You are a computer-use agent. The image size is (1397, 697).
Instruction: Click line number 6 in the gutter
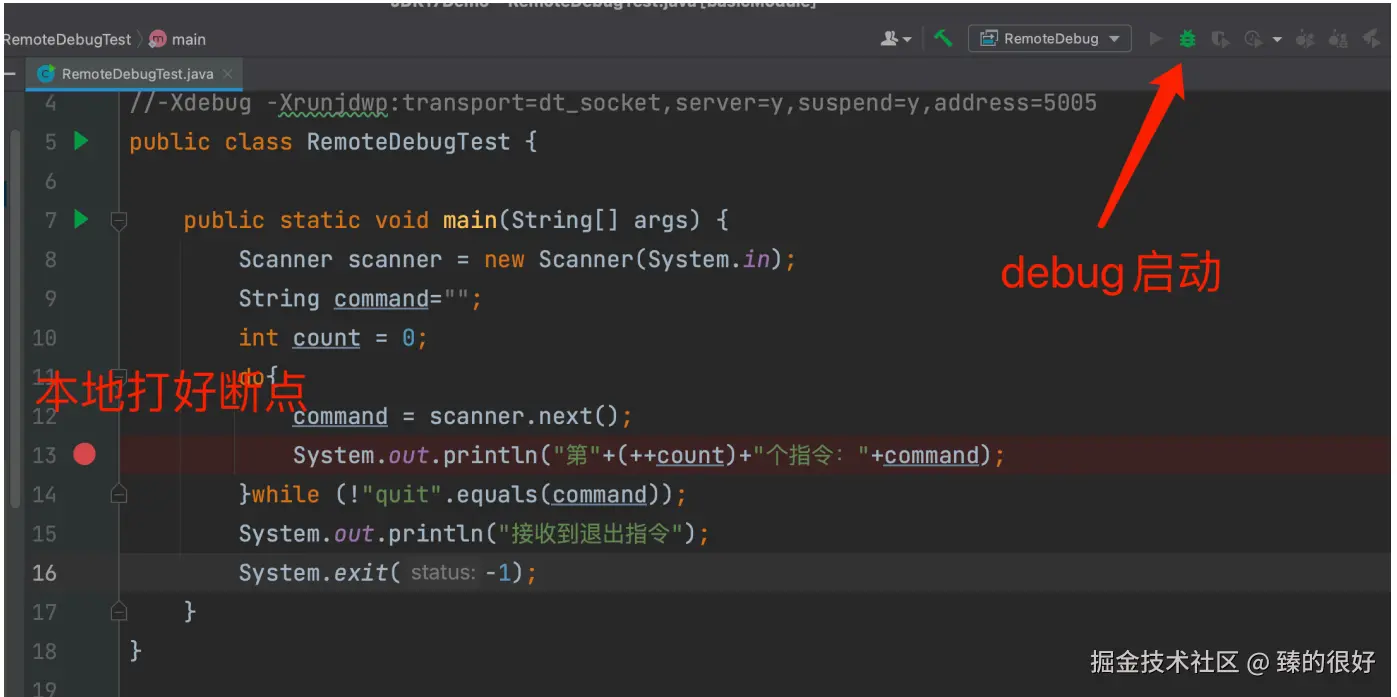point(51,181)
